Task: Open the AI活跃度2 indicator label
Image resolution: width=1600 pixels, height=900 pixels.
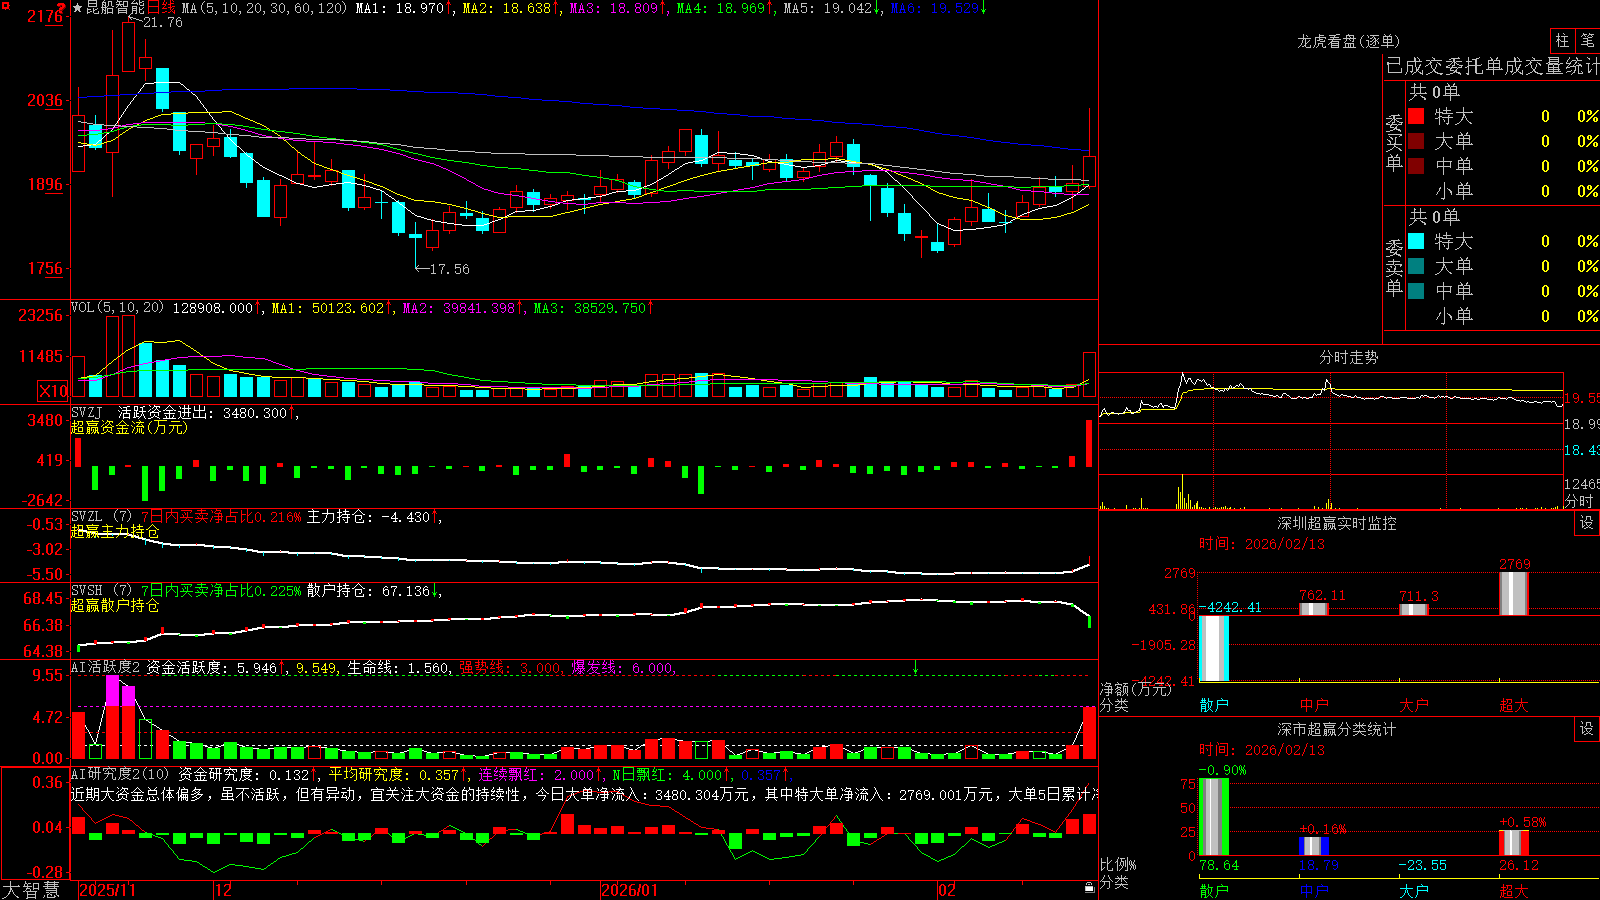Action: point(106,667)
